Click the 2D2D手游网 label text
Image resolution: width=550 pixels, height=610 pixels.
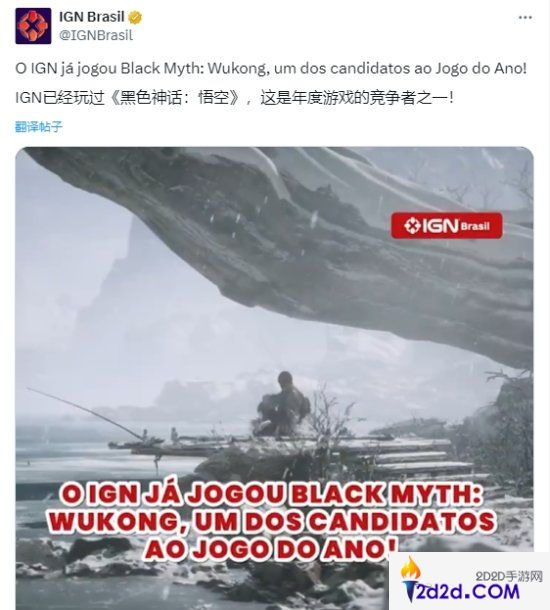pos(509,576)
